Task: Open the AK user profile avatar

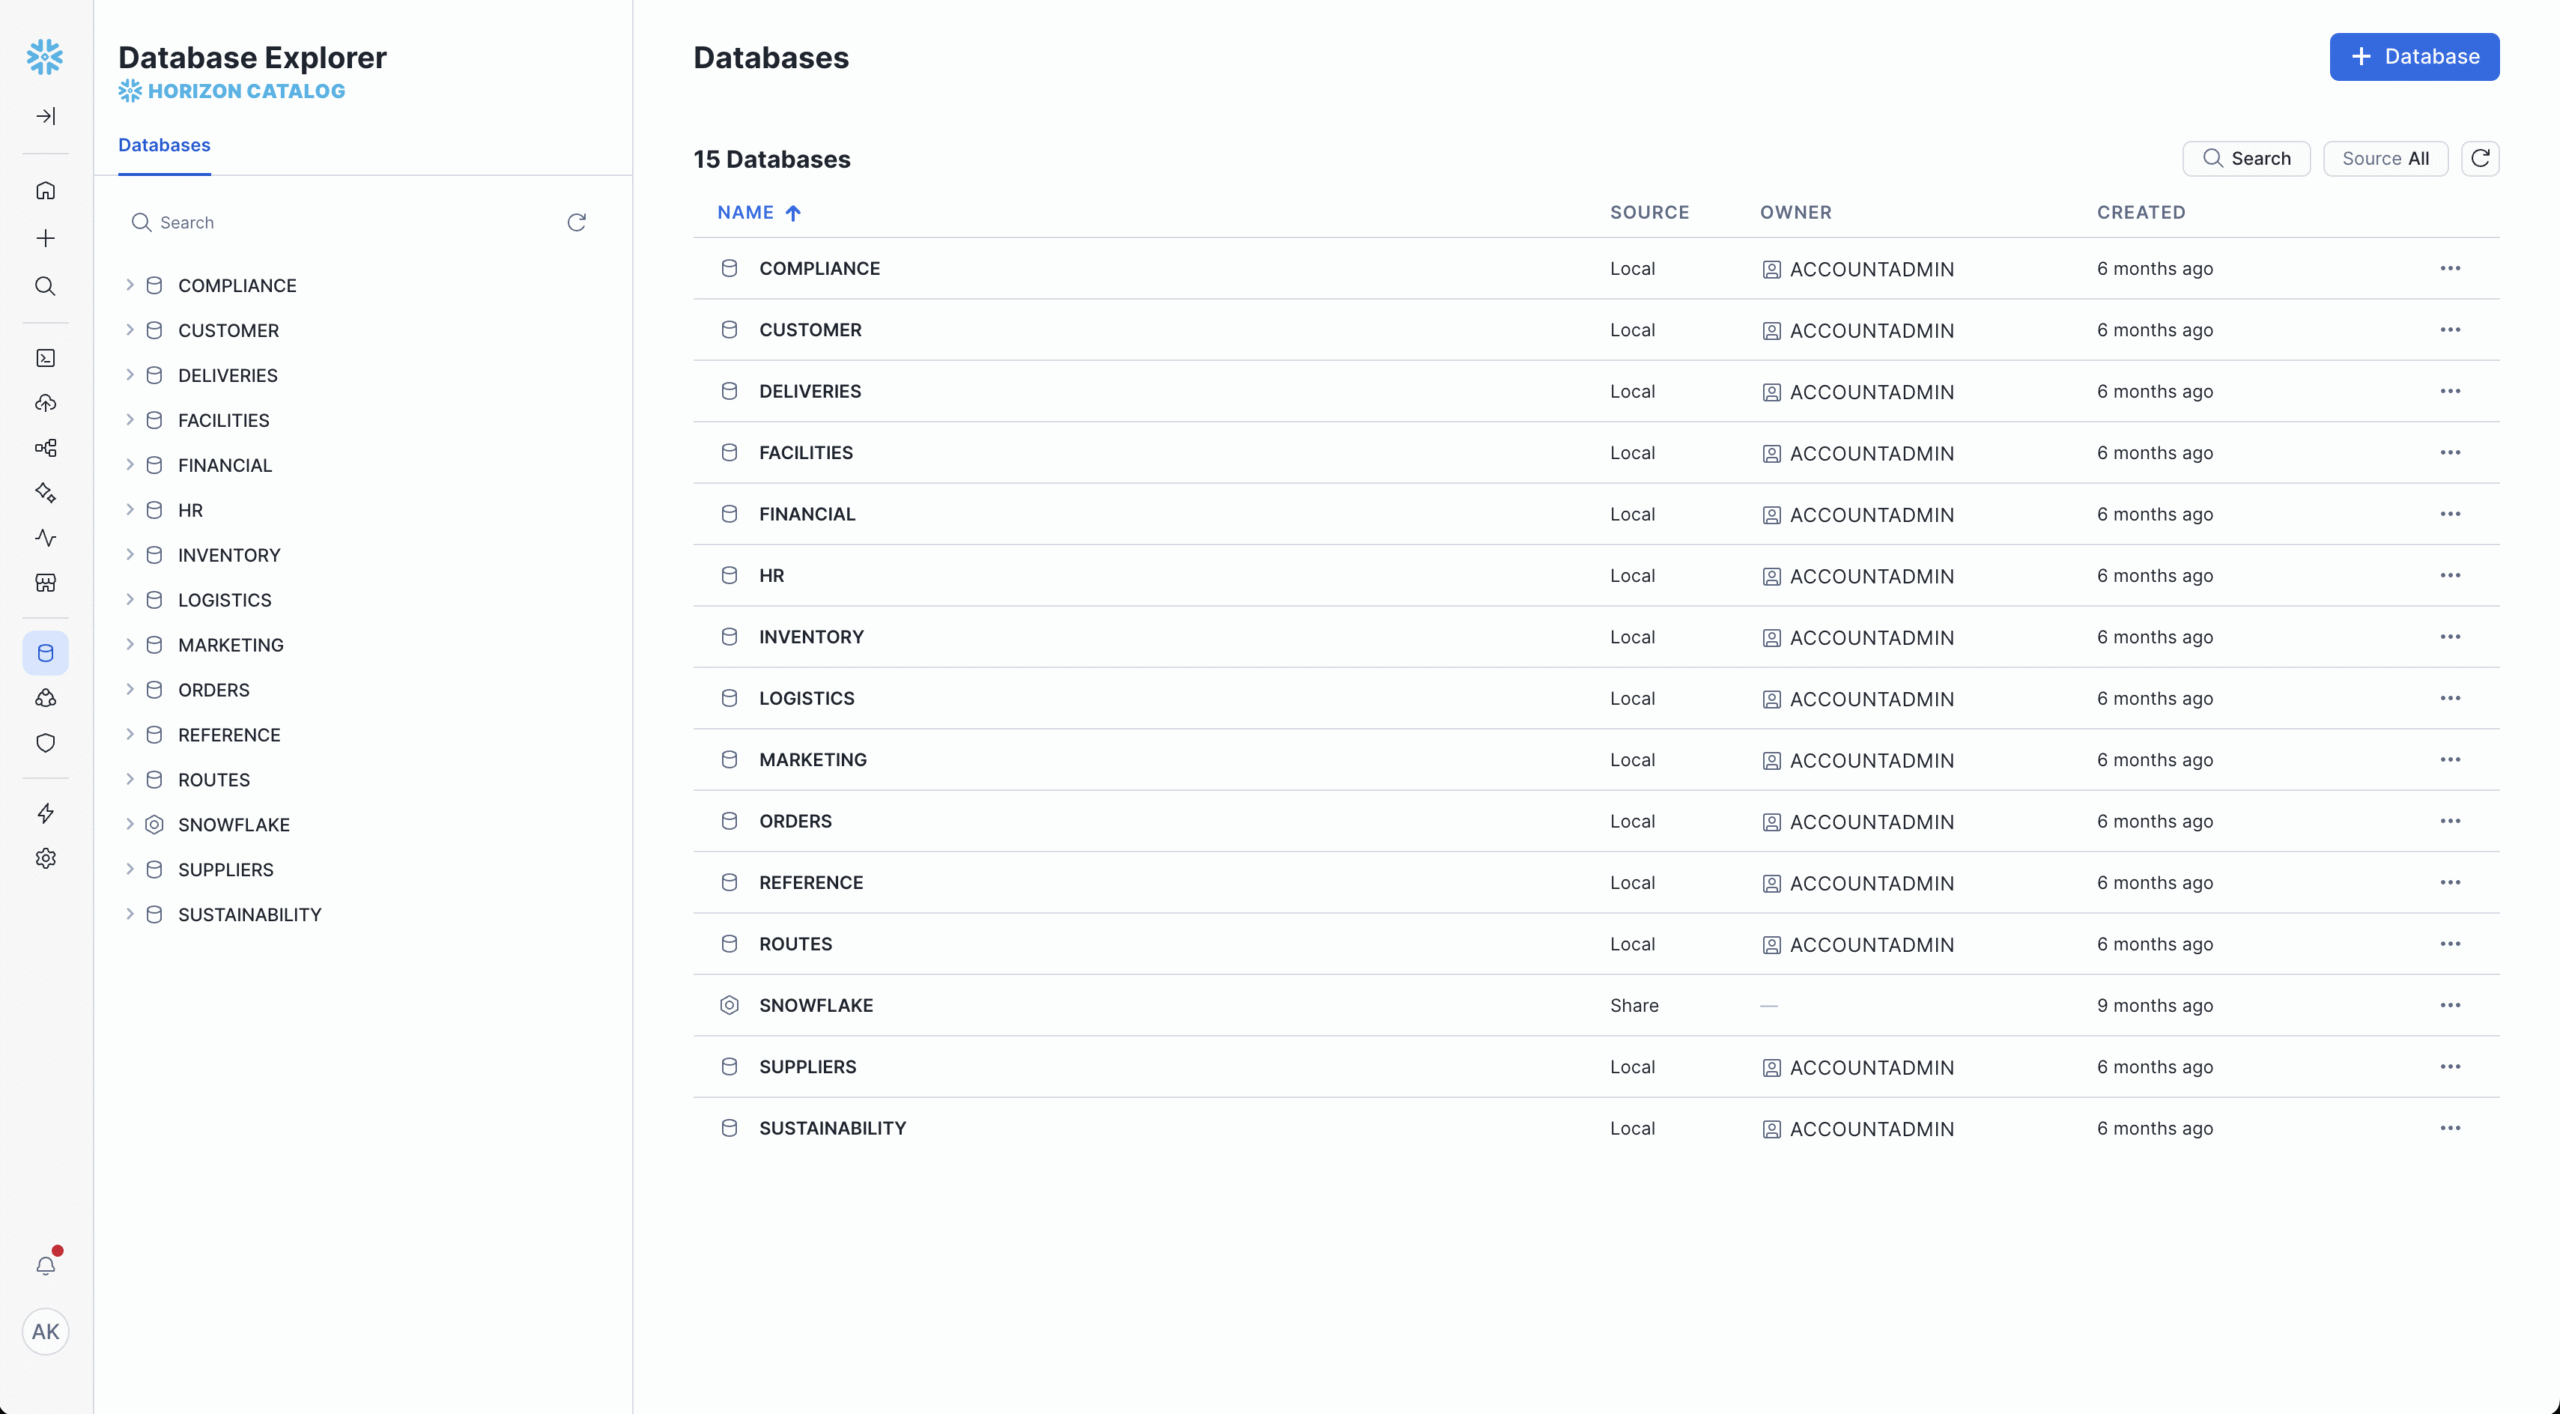Action: point(45,1332)
